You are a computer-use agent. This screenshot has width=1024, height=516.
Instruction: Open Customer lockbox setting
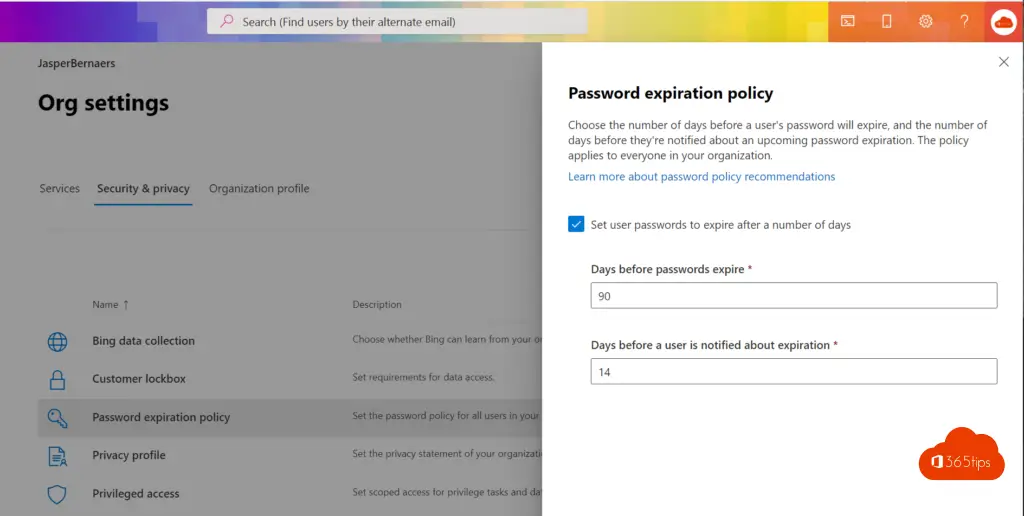pyautogui.click(x=139, y=379)
